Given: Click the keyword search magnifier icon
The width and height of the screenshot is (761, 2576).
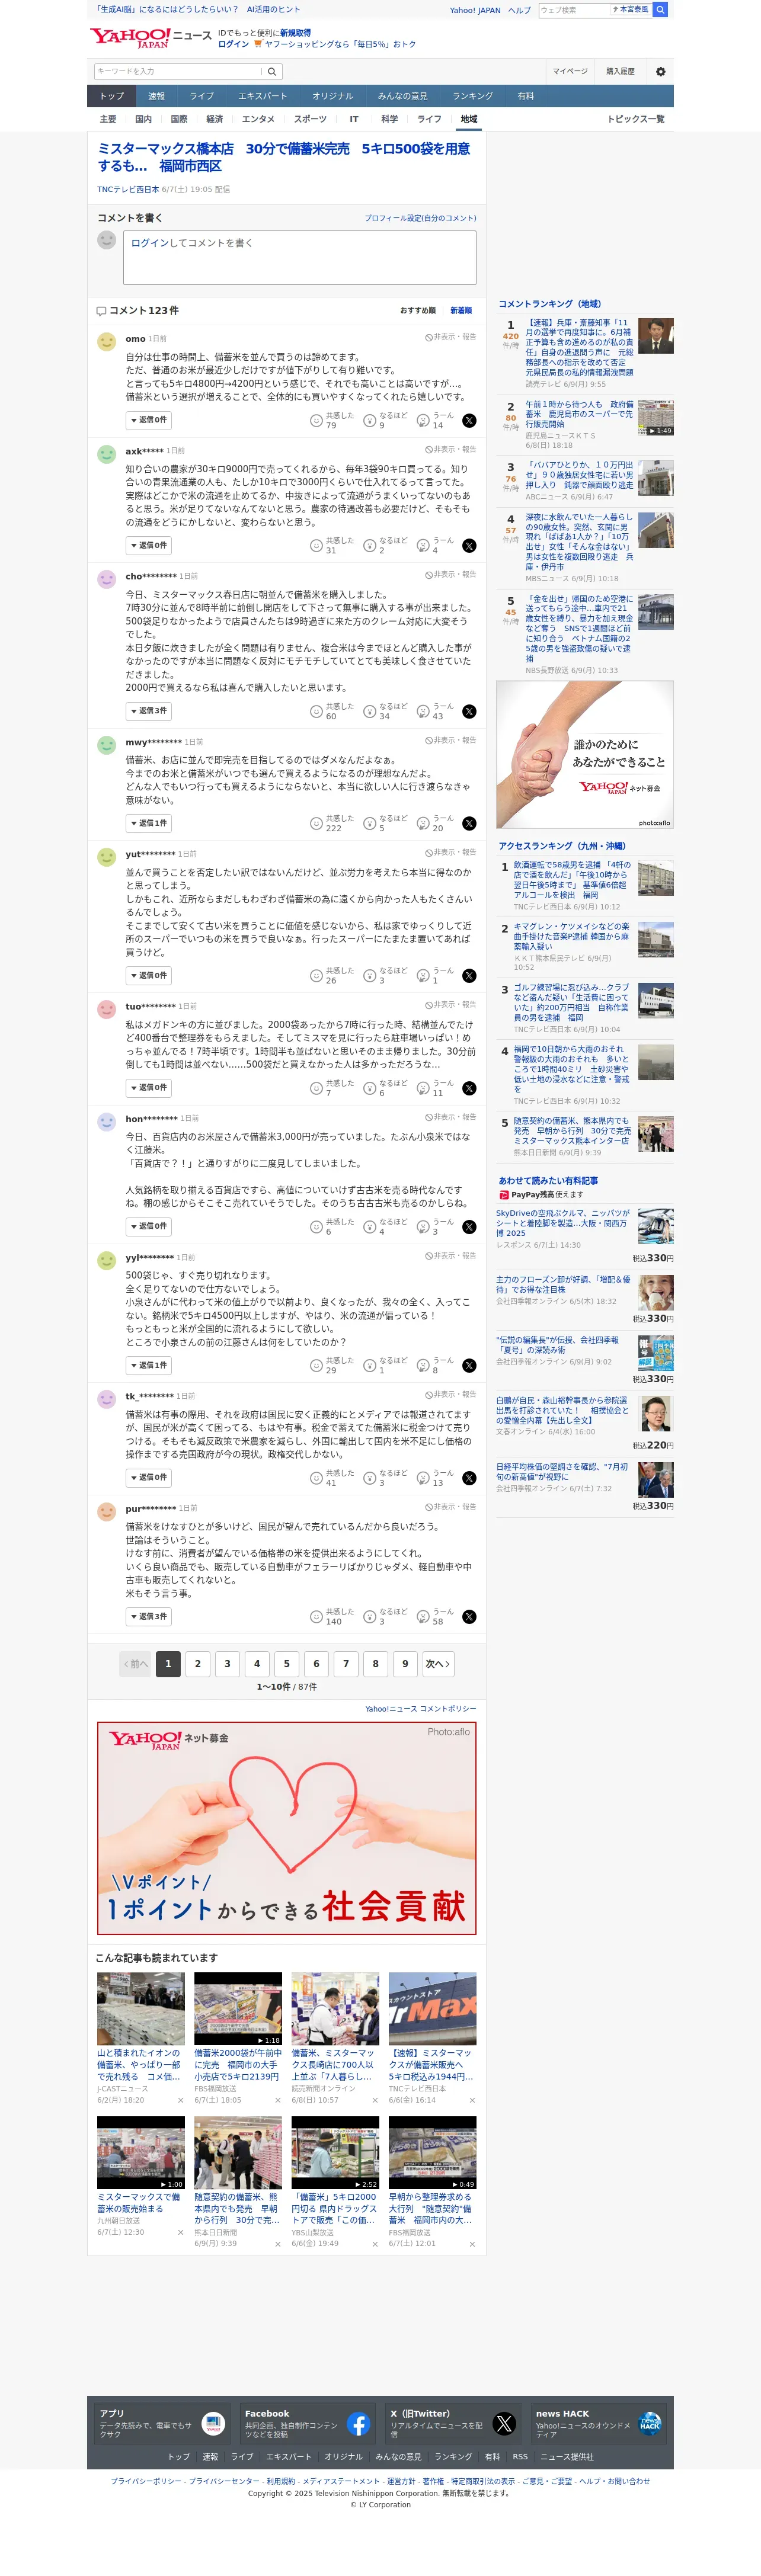Looking at the screenshot, I should click(x=272, y=71).
